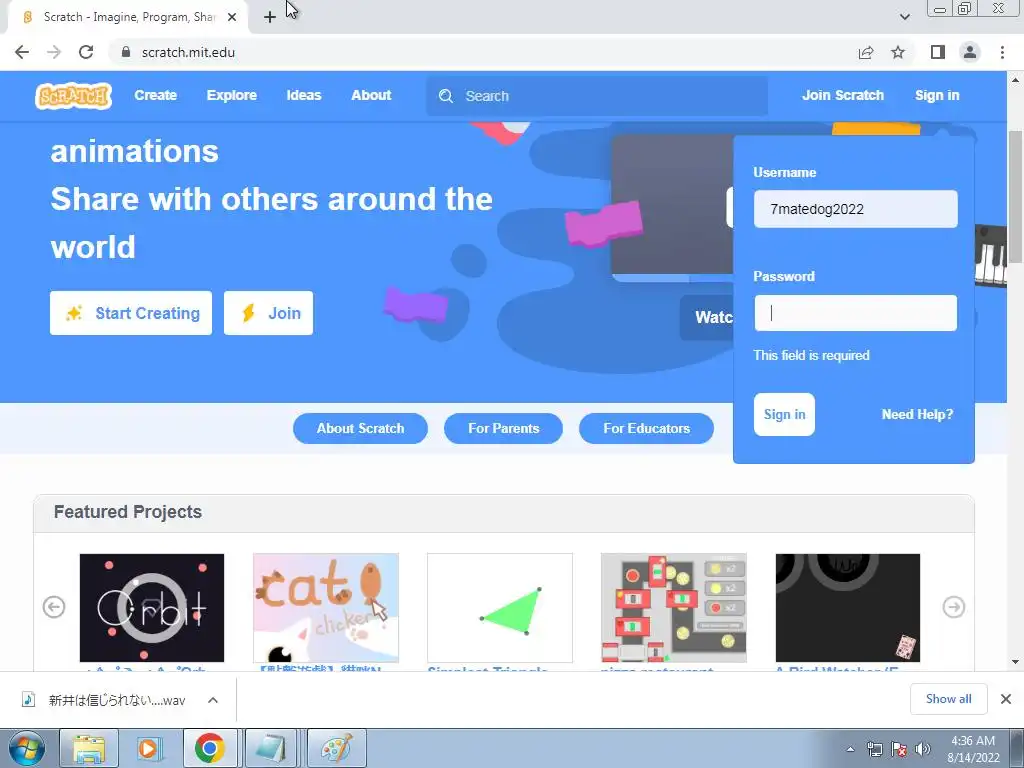Expand the tab search chevron
This screenshot has width=1024, height=768.
[x=904, y=17]
